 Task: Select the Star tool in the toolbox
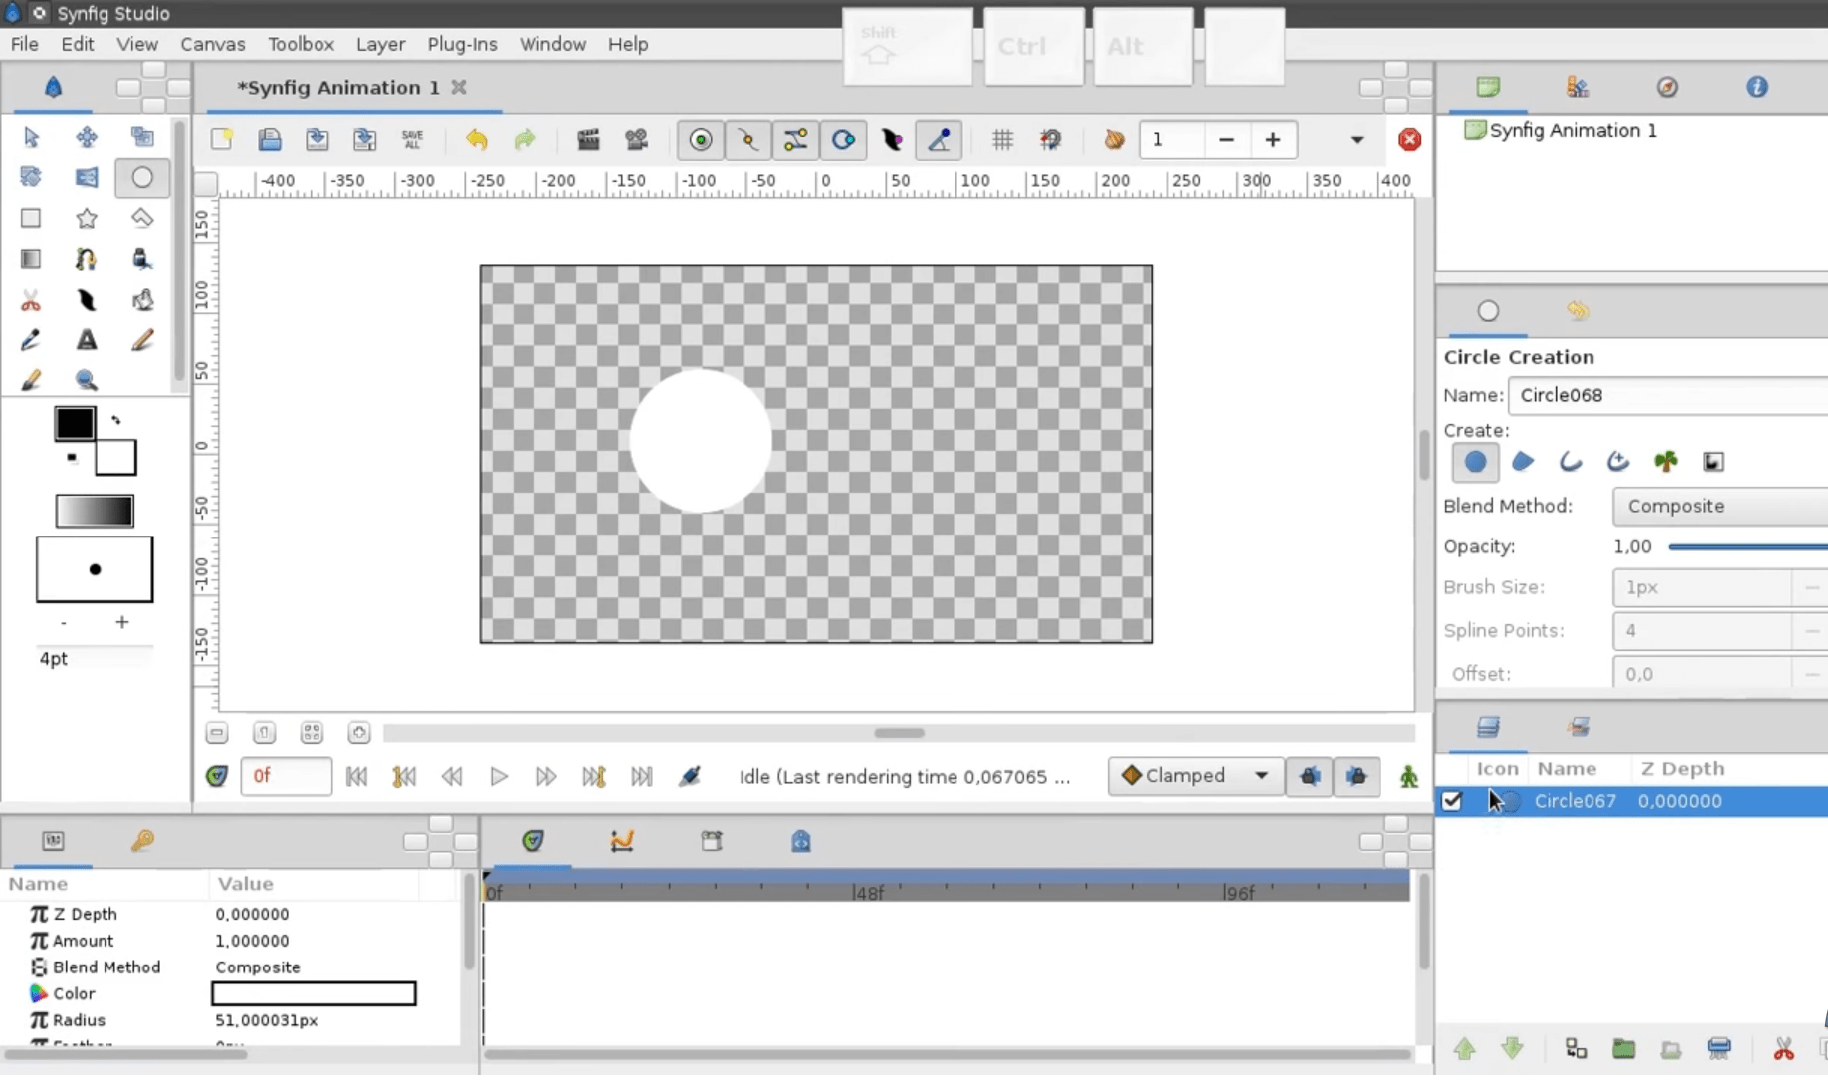coord(87,218)
